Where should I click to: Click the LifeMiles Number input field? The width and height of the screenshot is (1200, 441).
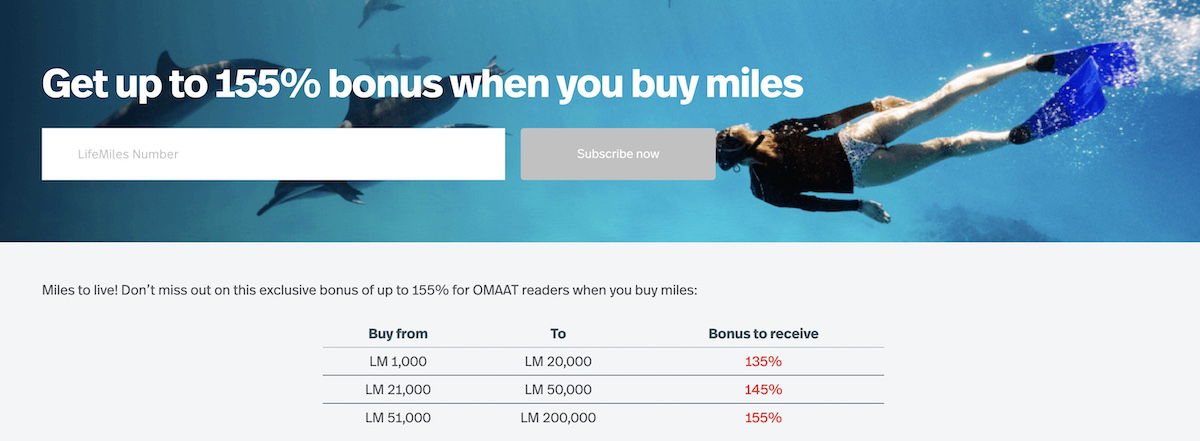[273, 154]
